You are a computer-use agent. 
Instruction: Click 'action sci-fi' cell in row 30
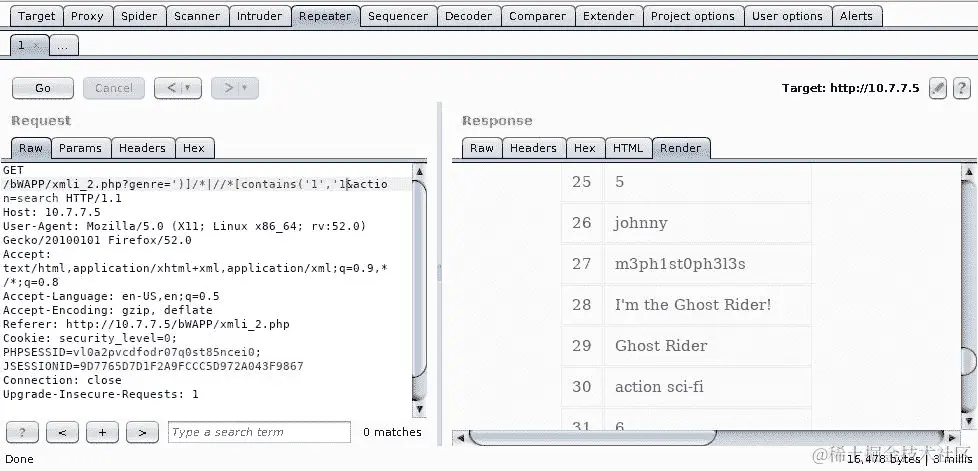[x=707, y=387]
